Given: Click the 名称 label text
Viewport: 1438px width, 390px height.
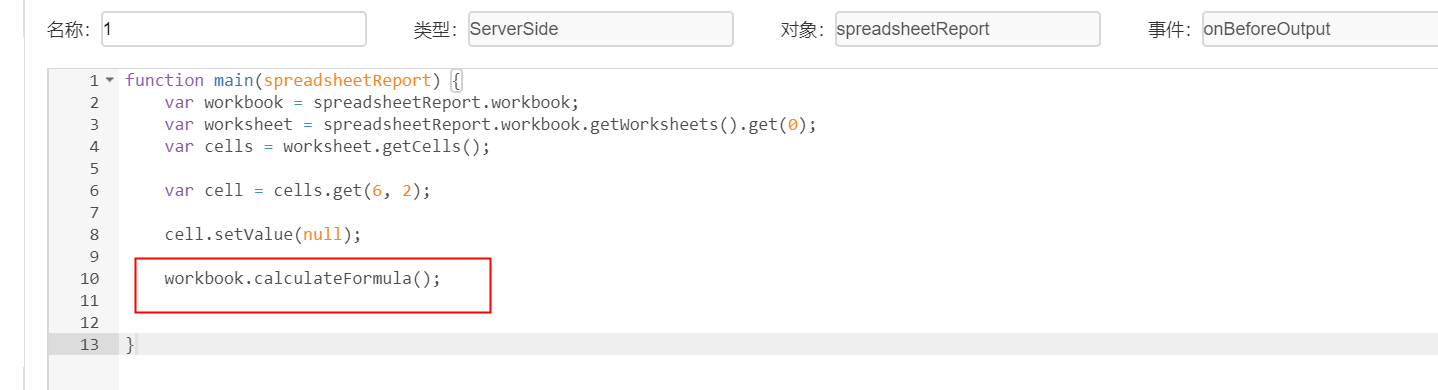Looking at the screenshot, I should [x=68, y=30].
